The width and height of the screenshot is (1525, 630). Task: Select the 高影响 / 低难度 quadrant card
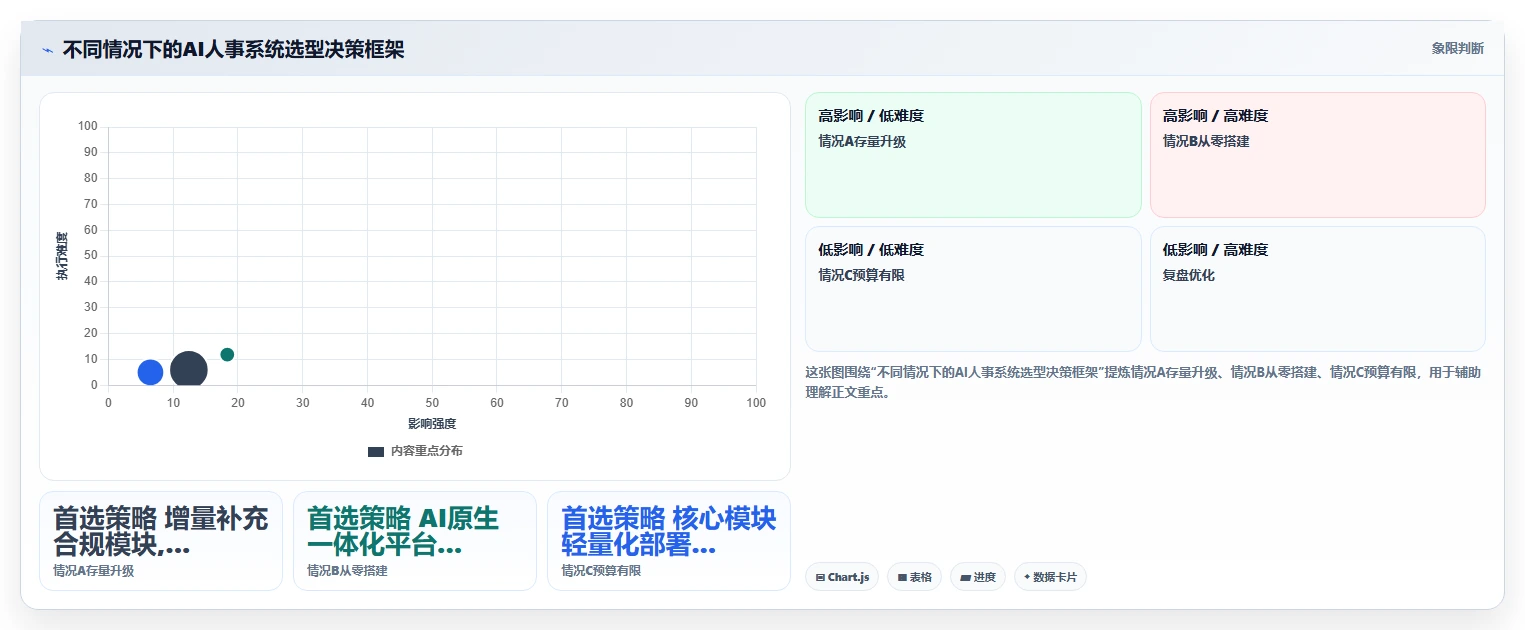973,155
